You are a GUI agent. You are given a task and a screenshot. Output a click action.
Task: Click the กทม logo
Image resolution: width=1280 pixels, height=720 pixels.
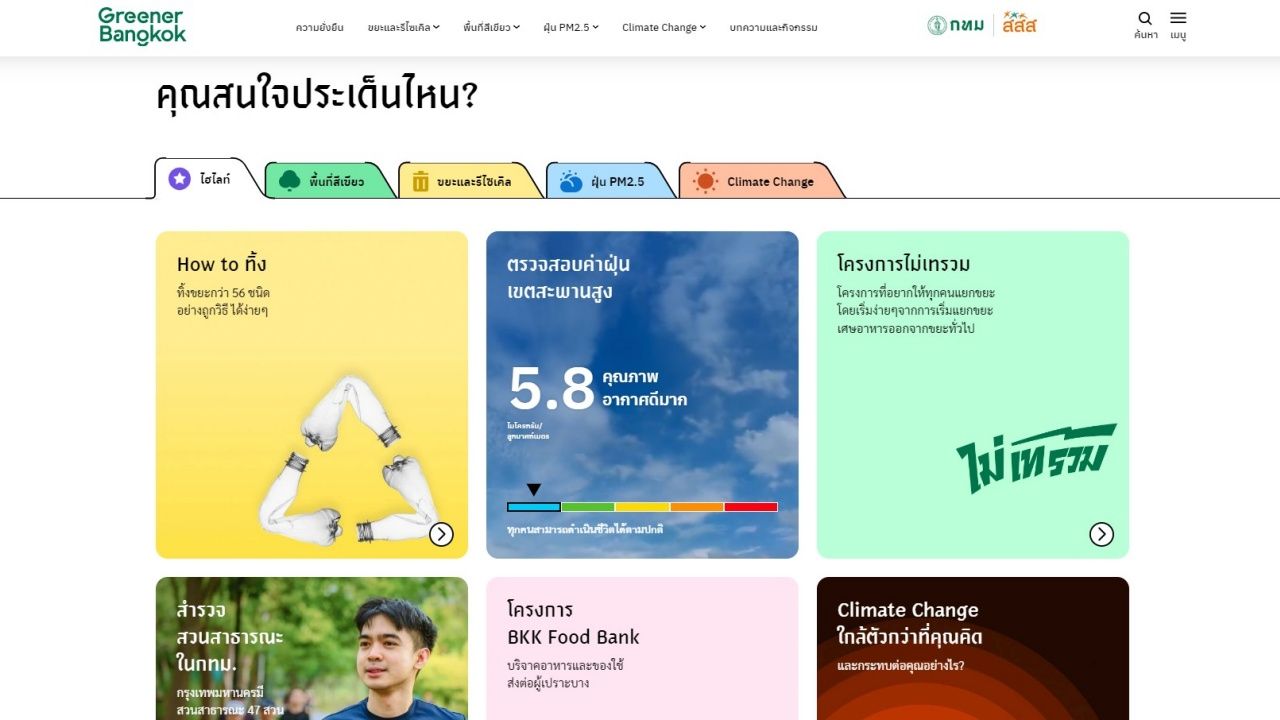click(956, 25)
